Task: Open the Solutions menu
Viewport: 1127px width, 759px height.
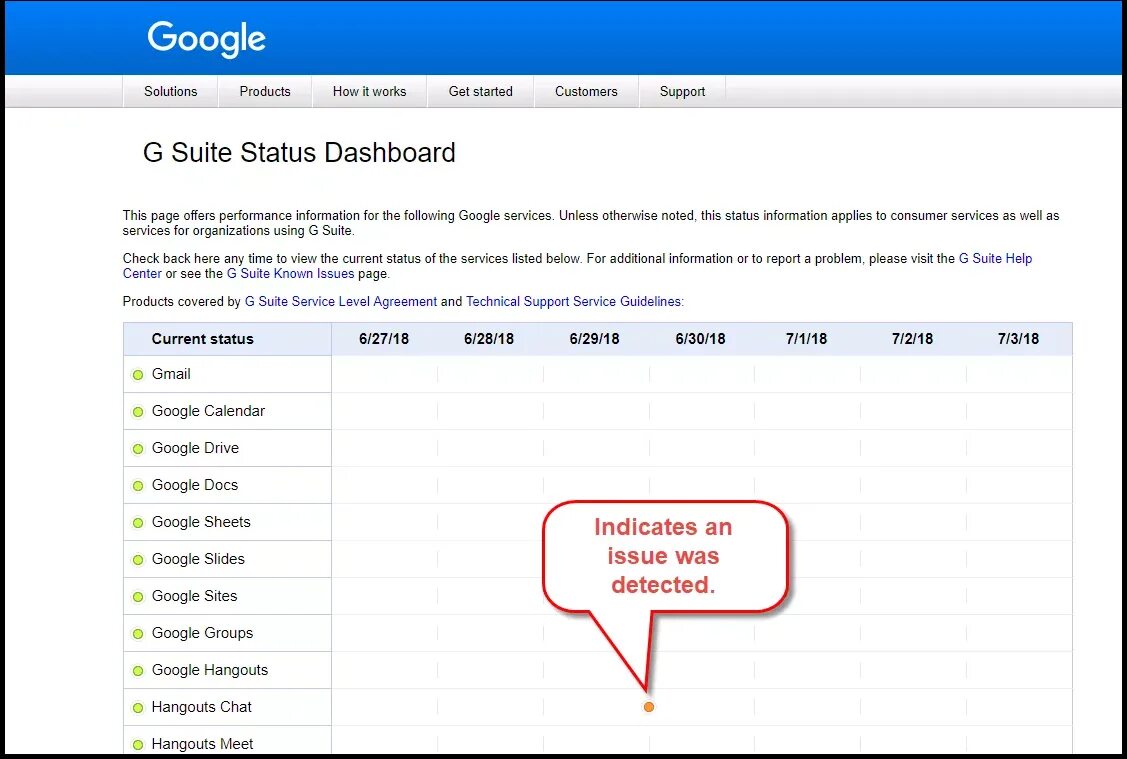Action: pos(170,91)
